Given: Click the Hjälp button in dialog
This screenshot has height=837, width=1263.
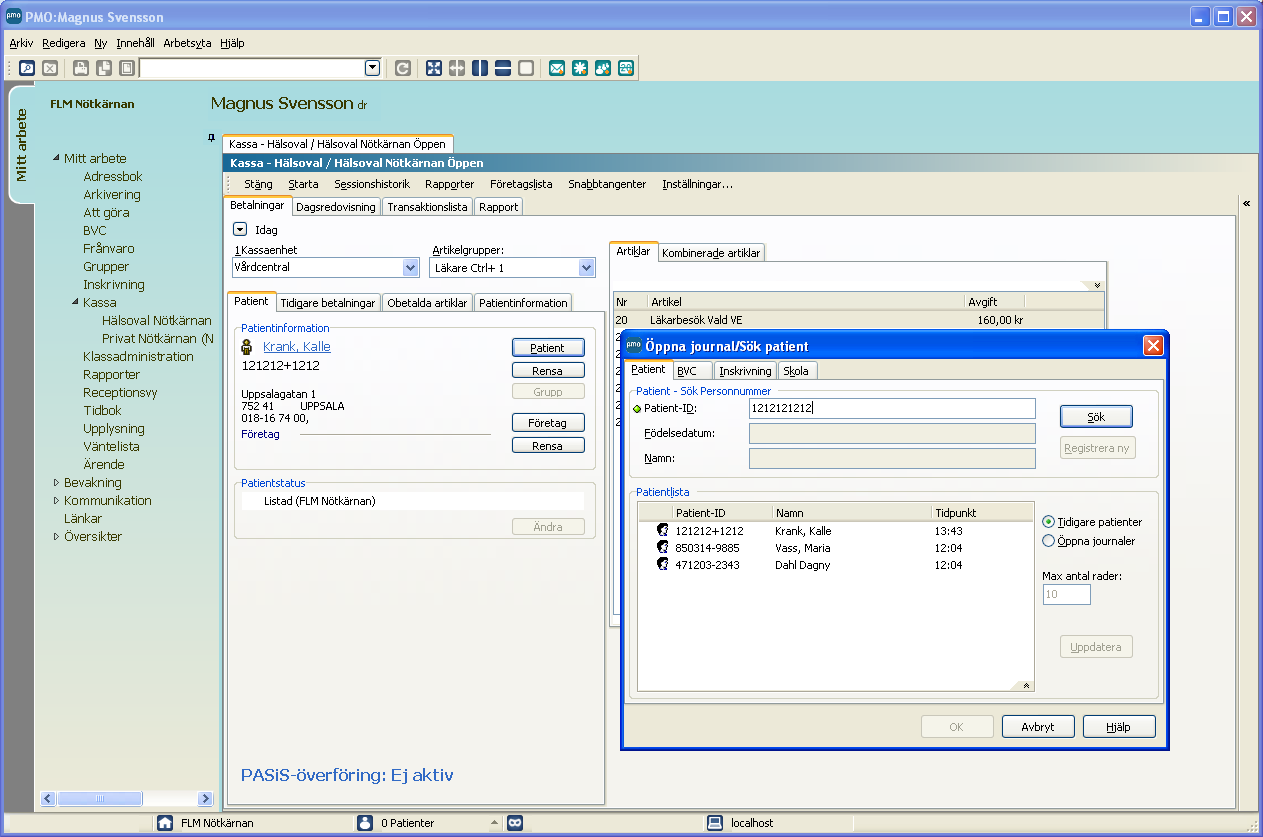Looking at the screenshot, I should coord(1119,727).
